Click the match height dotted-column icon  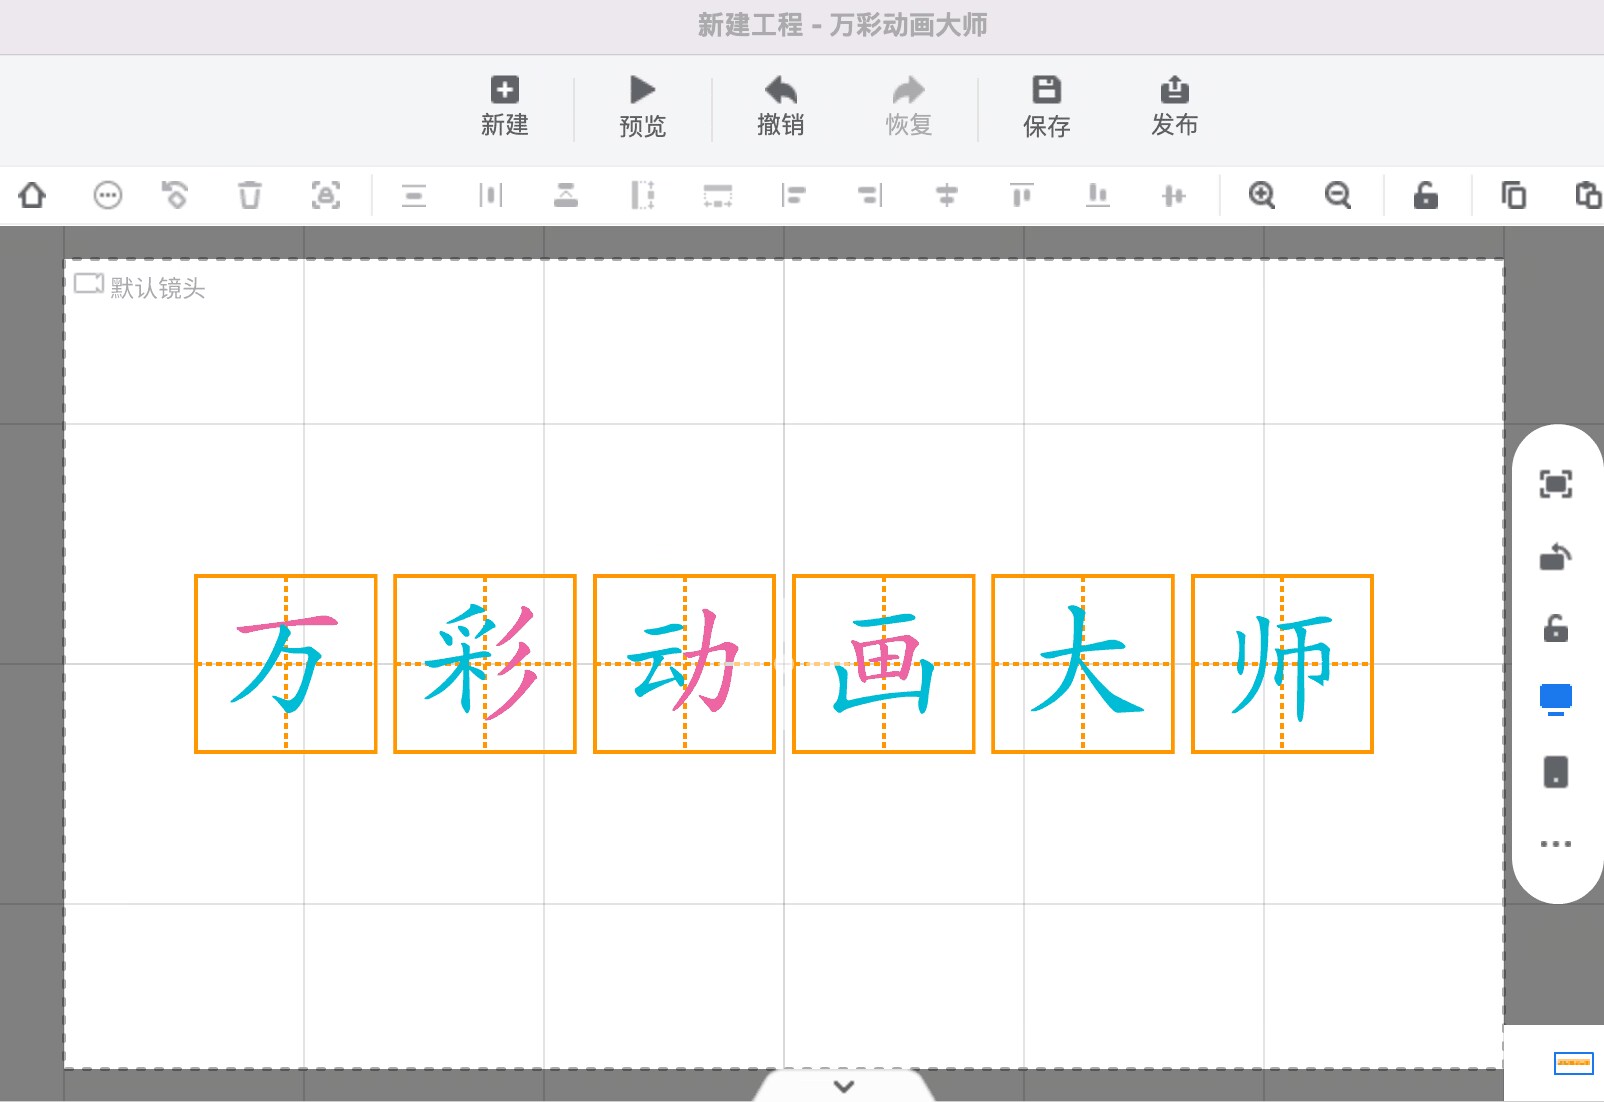click(642, 195)
